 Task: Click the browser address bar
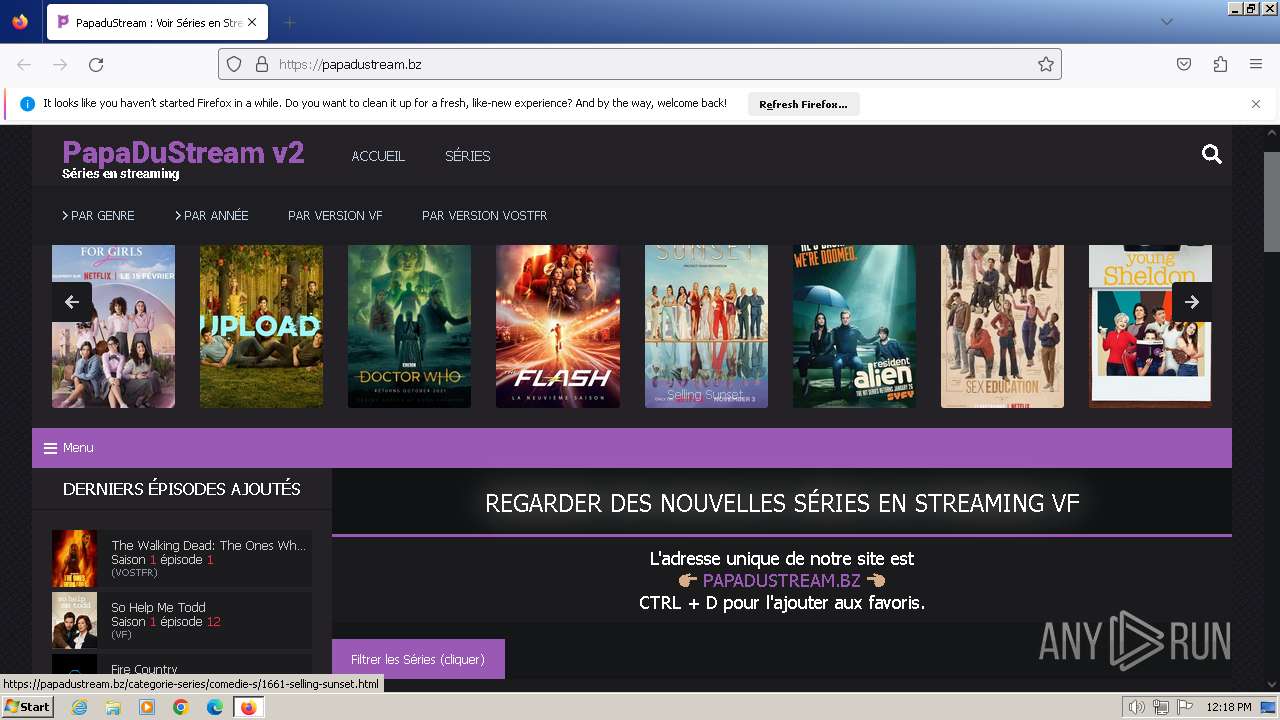point(640,64)
